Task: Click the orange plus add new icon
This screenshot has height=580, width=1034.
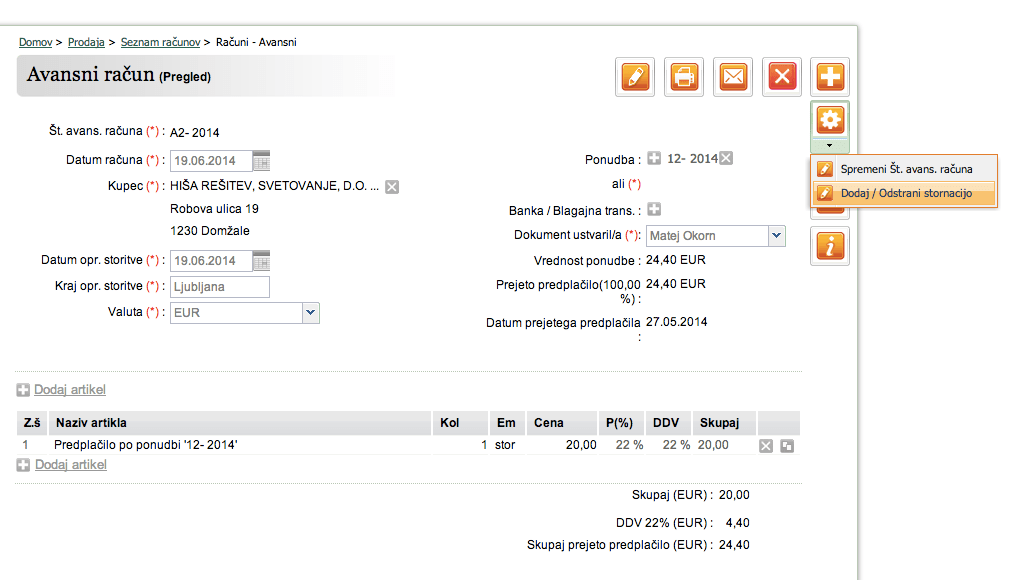Action: [x=830, y=77]
